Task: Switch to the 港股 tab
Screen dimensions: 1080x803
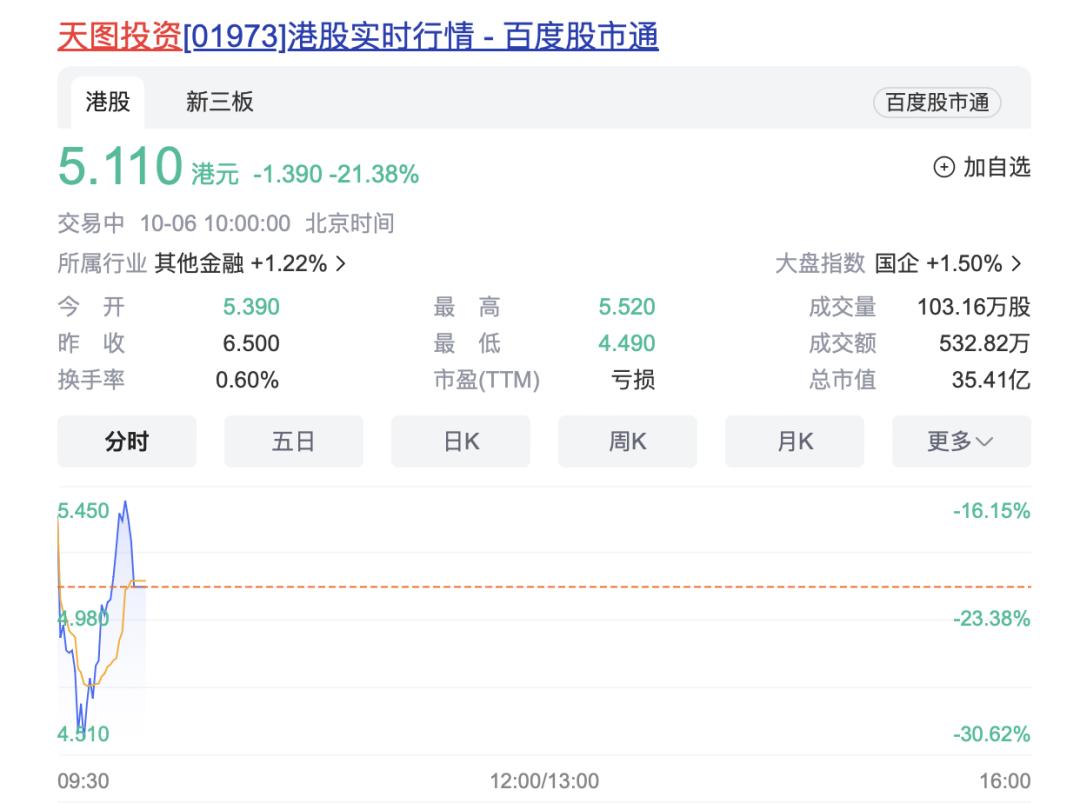Action: point(107,102)
